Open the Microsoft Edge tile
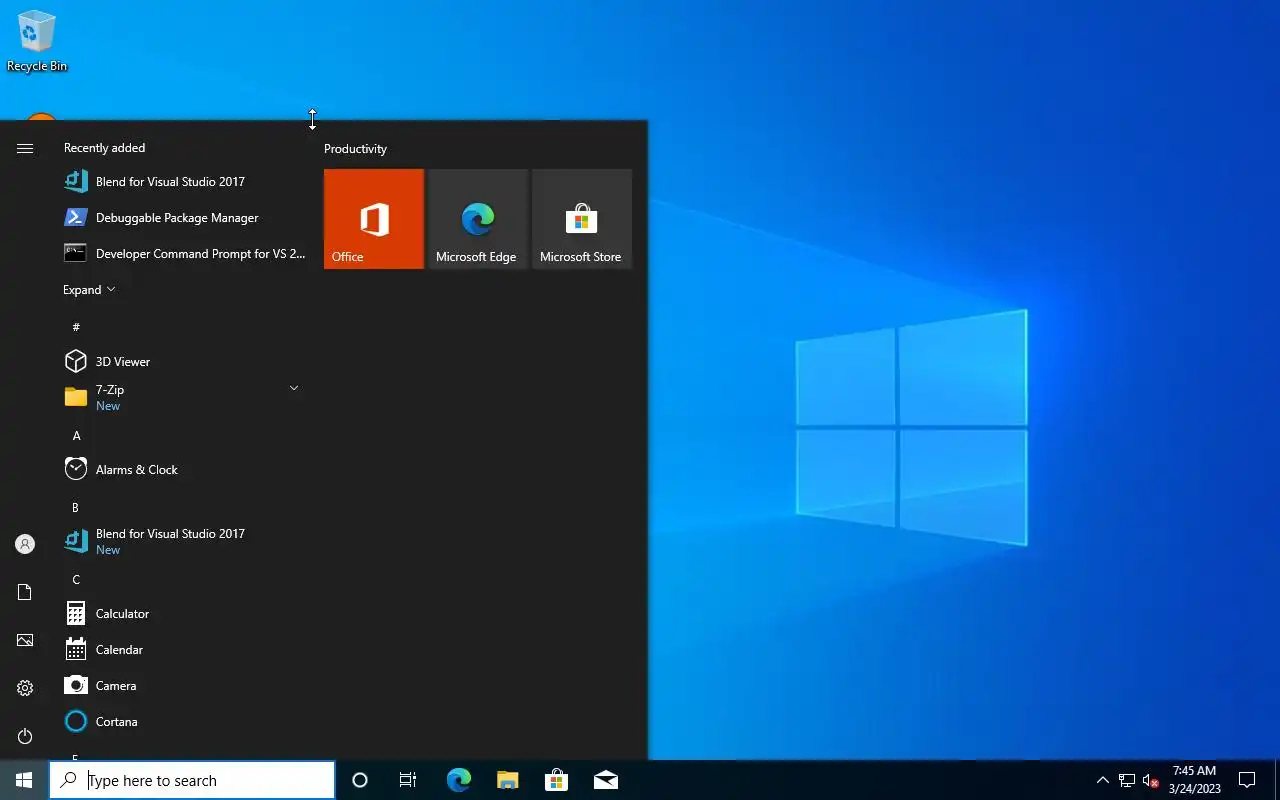The image size is (1280, 800). click(478, 219)
